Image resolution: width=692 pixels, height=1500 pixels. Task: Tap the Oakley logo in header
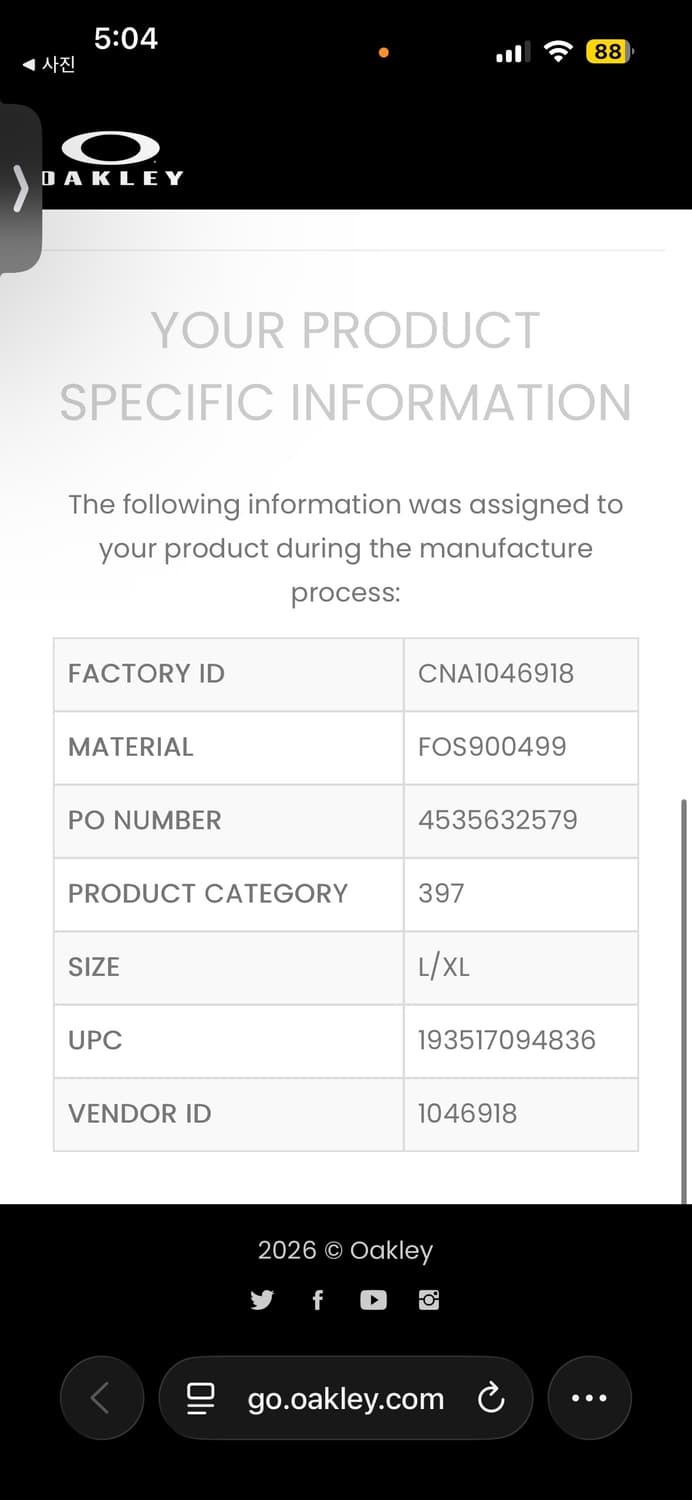[111, 159]
